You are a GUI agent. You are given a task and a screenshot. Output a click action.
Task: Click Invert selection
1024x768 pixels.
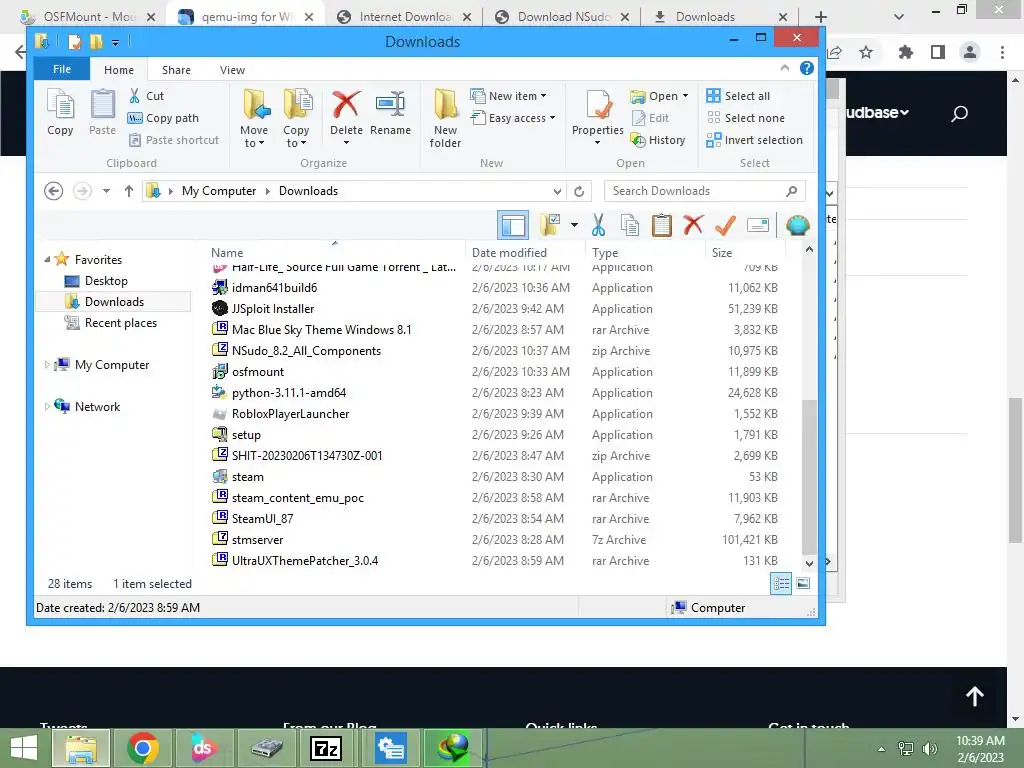tap(755, 140)
